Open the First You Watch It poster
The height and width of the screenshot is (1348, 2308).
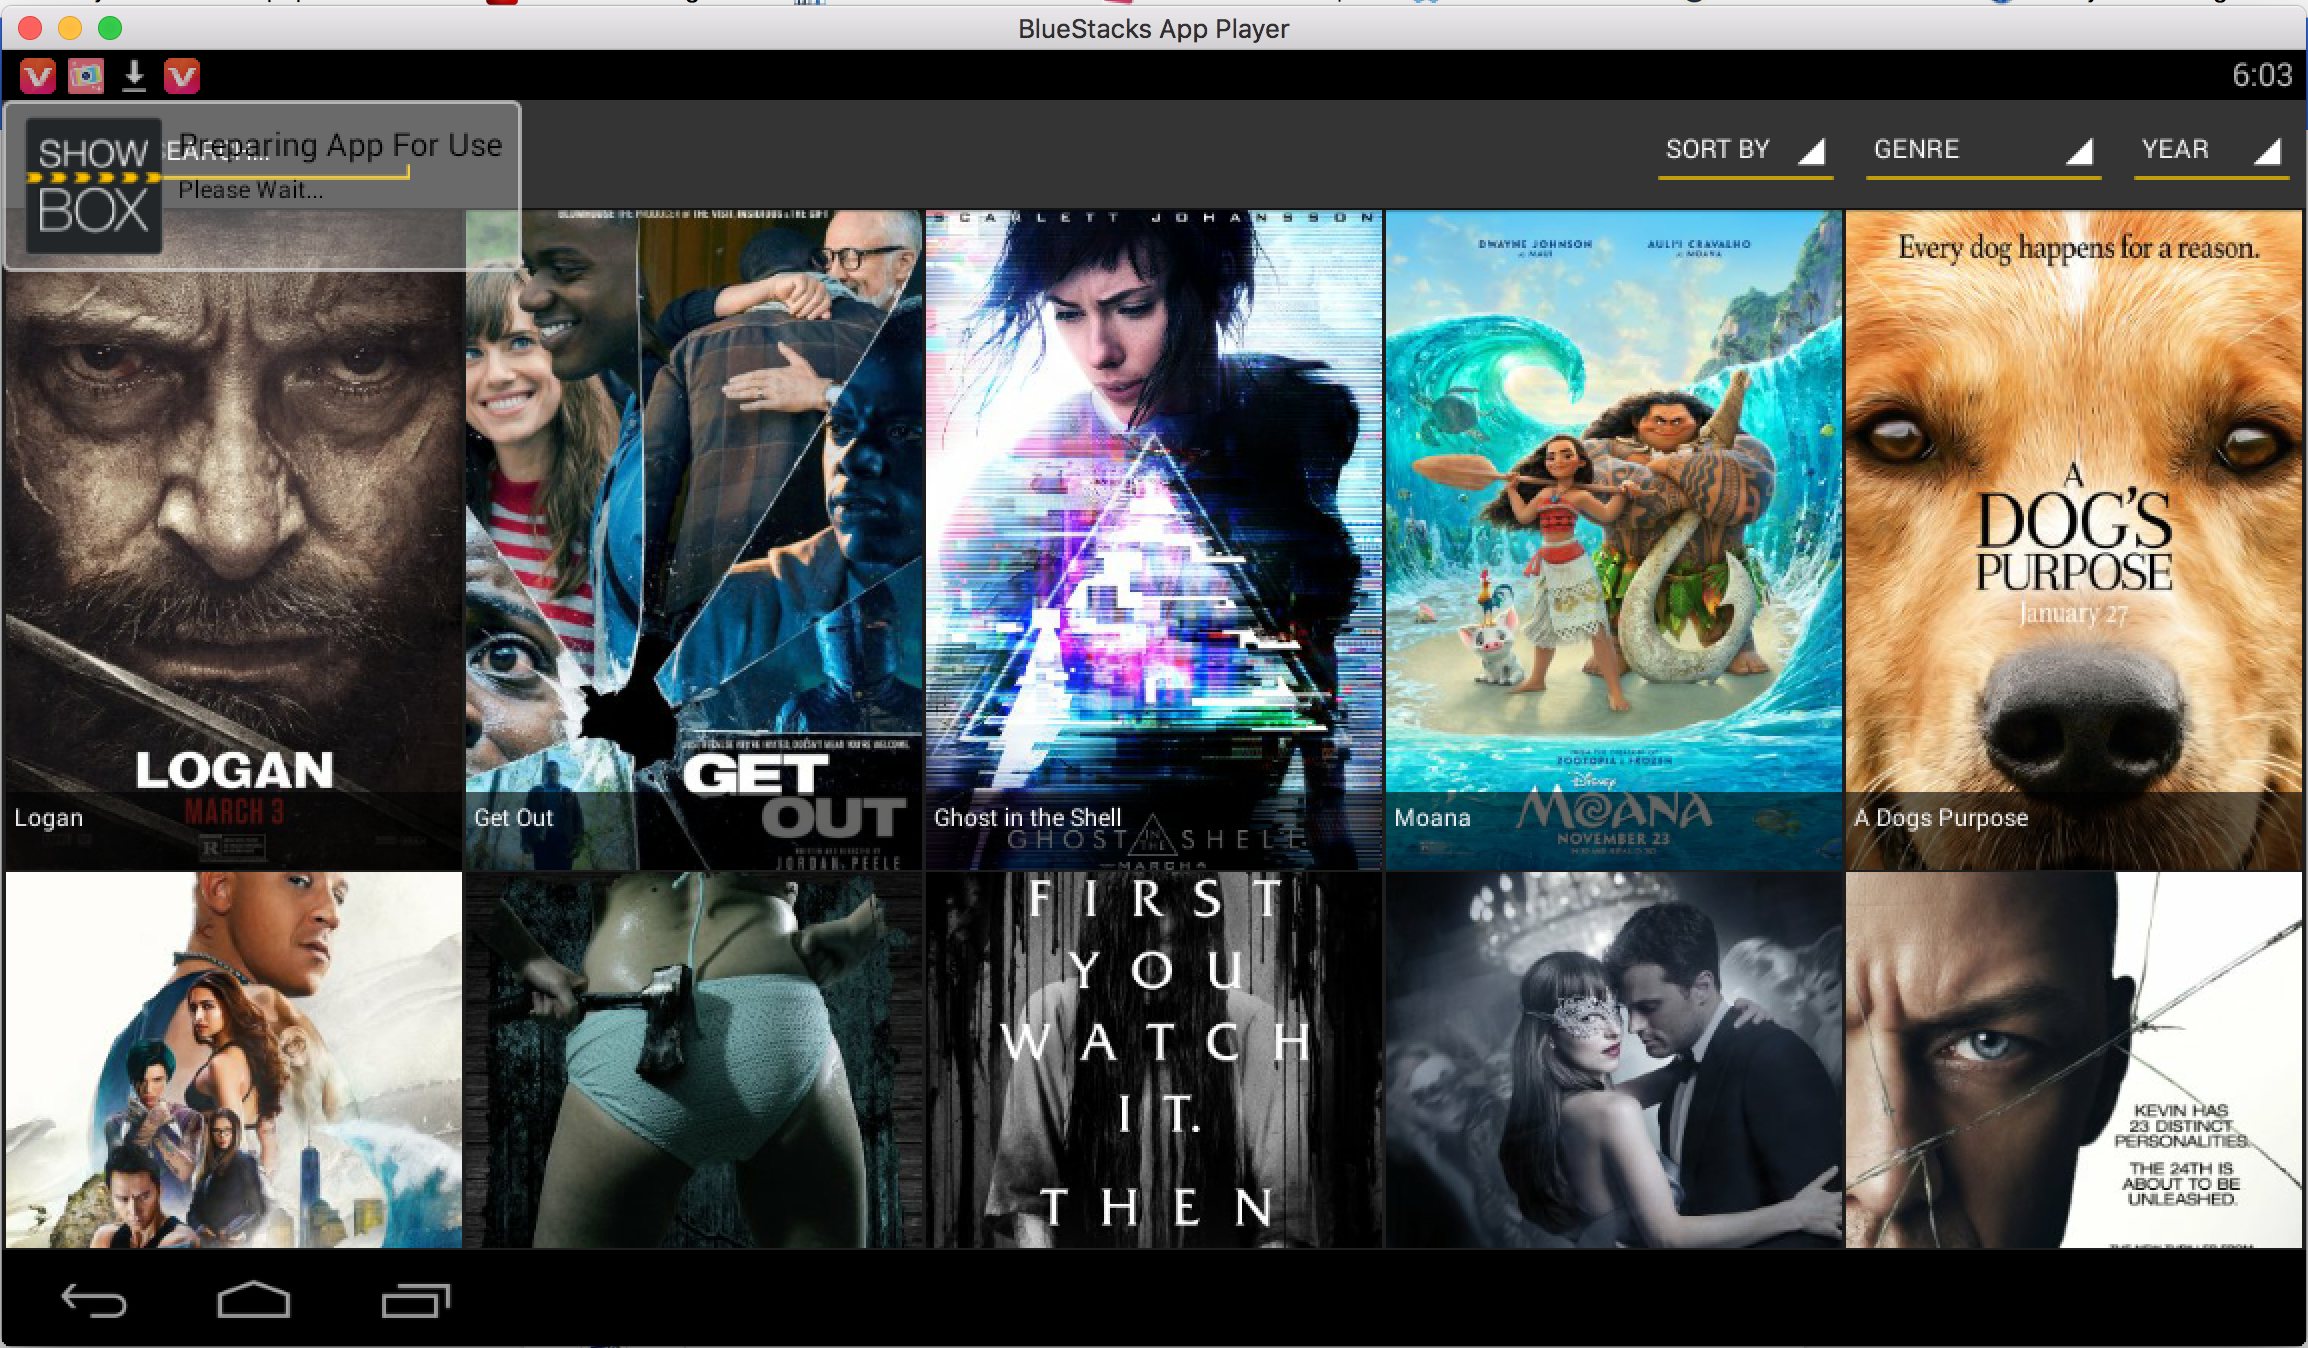tap(1153, 1060)
